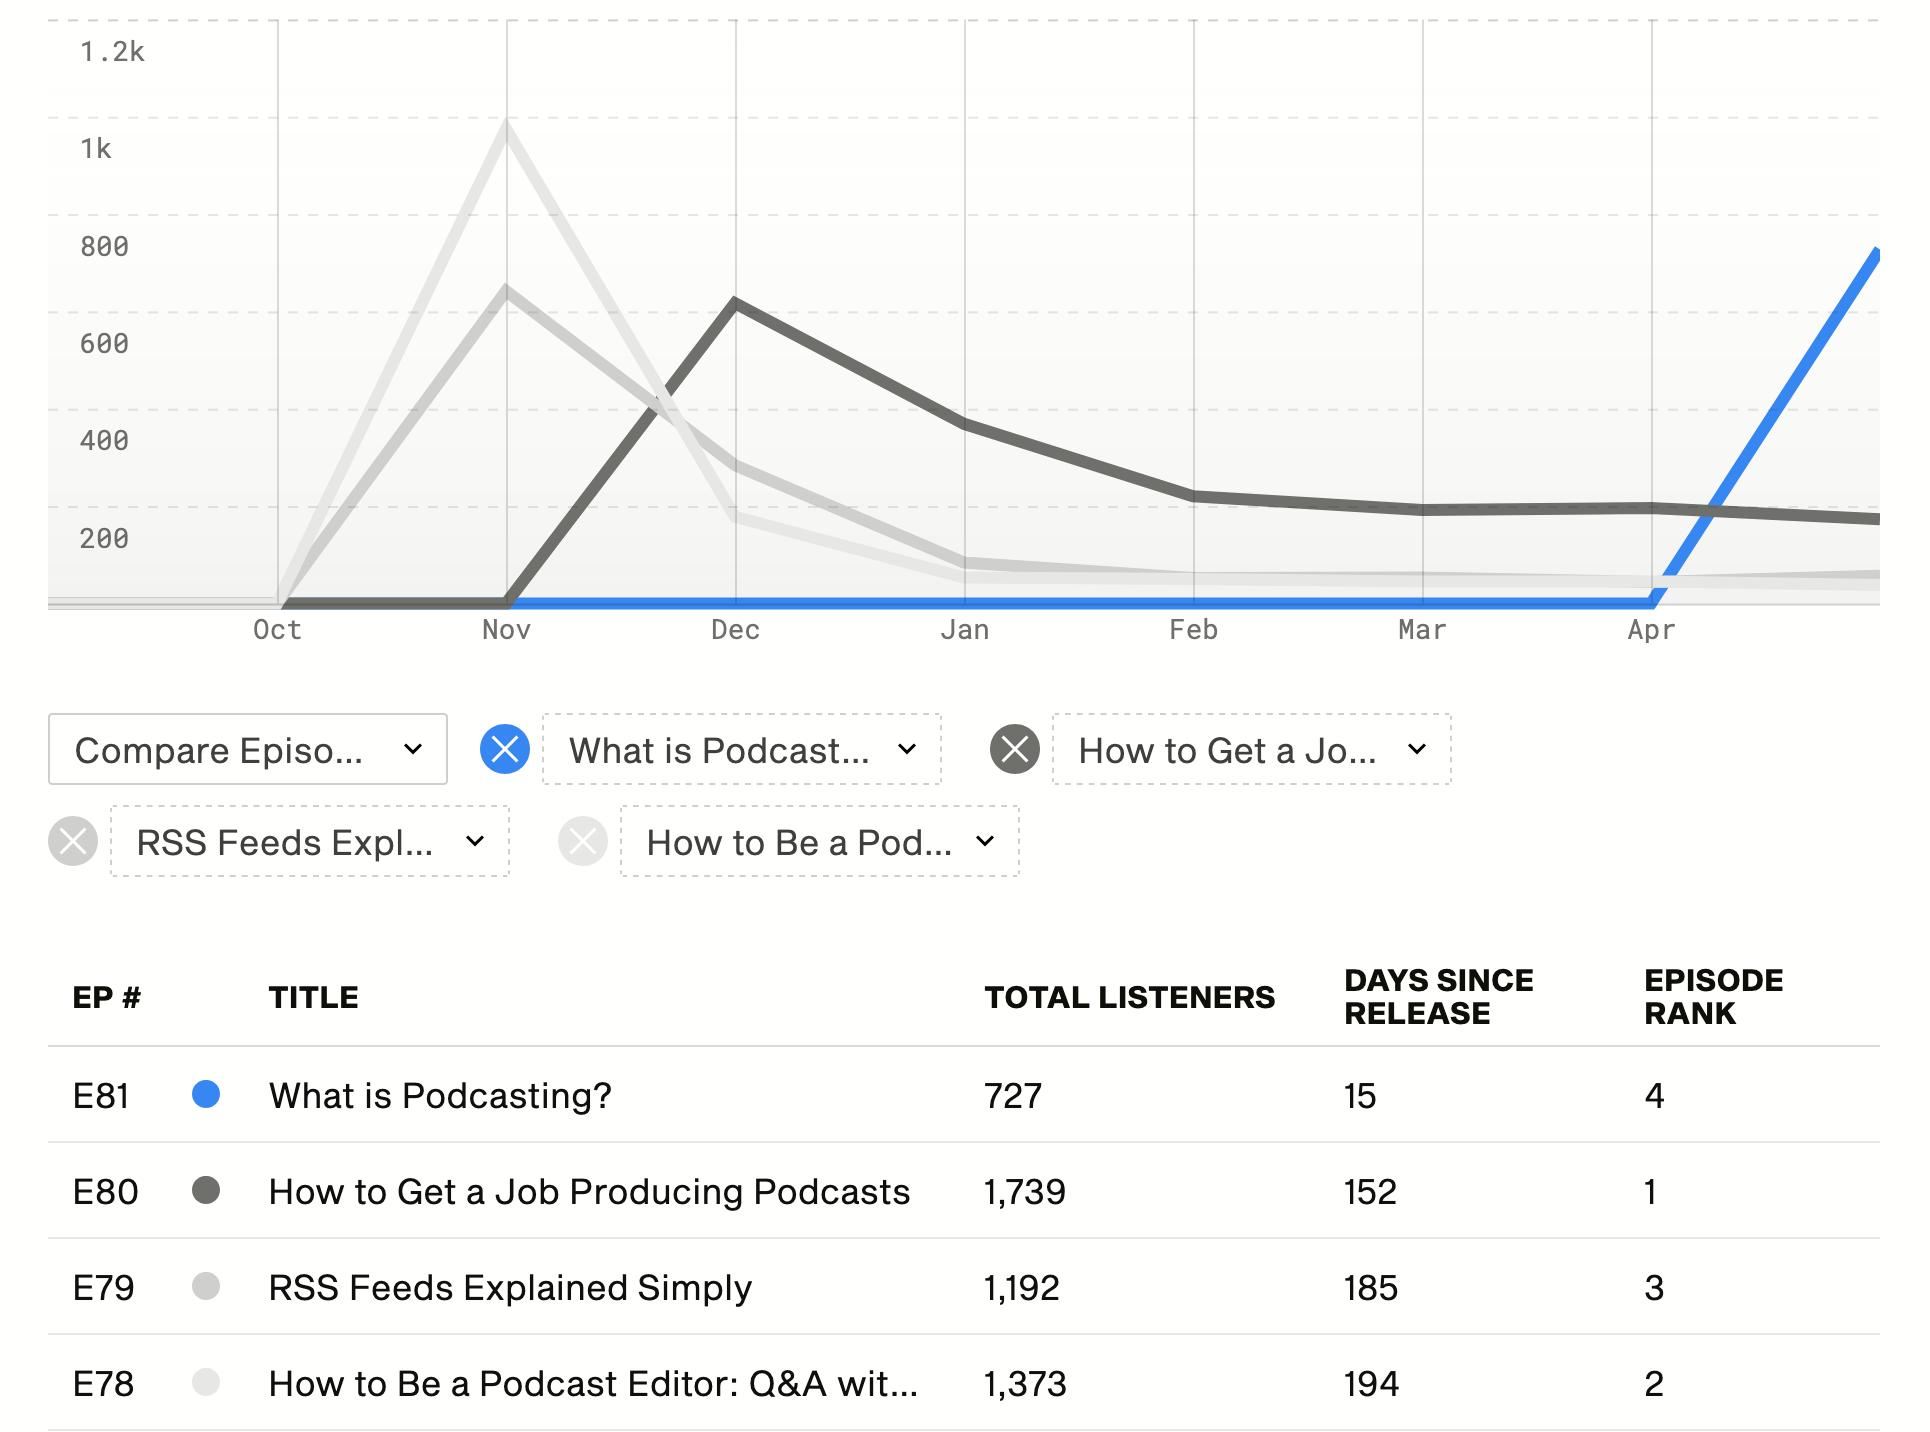1930x1432 pixels.
Task: Remove the How to Be a Podcast Editor chip
Action: 583,841
